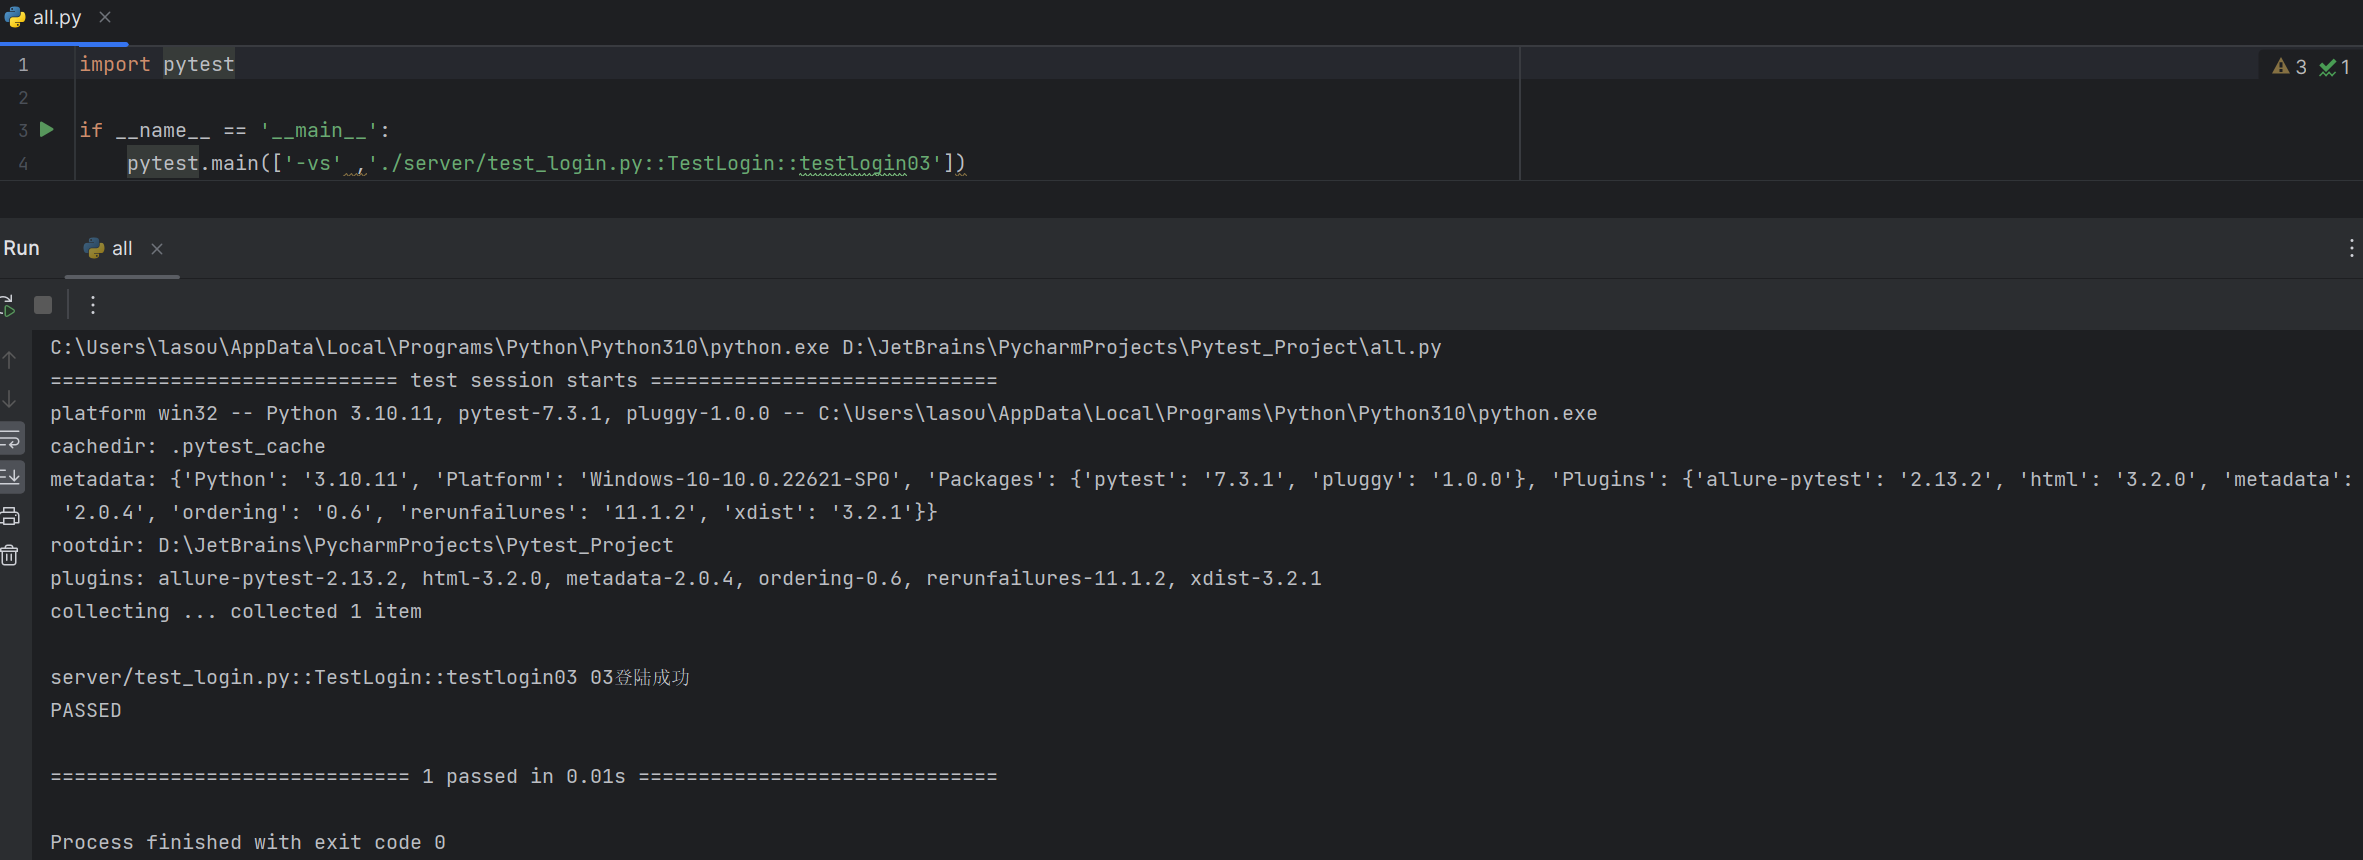Open the yellow warnings indicator showing 3
Viewport: 2363px width, 860px height.
2289,67
